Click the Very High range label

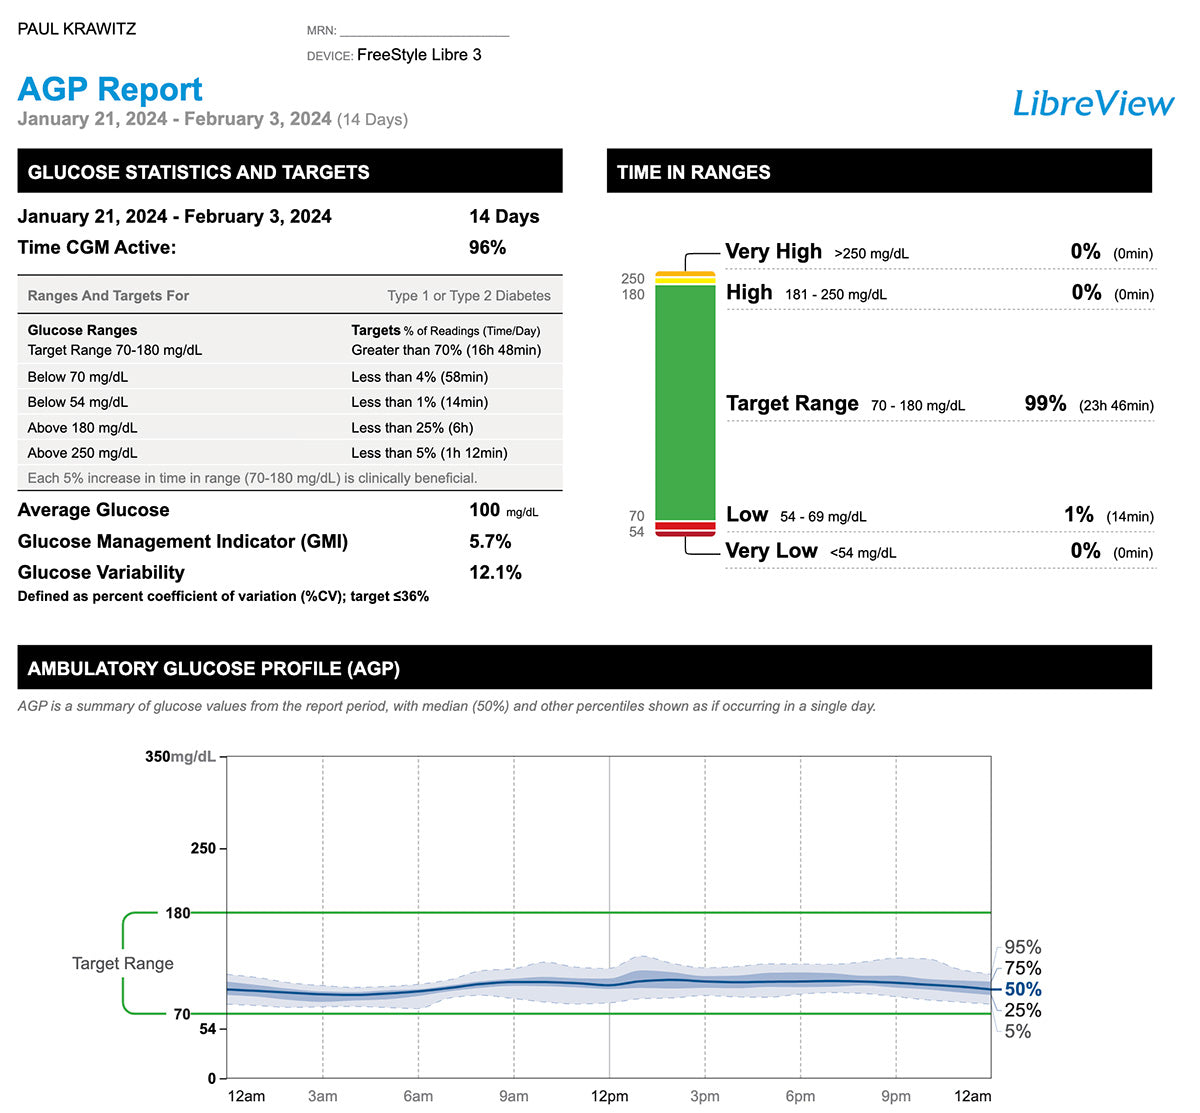(773, 252)
